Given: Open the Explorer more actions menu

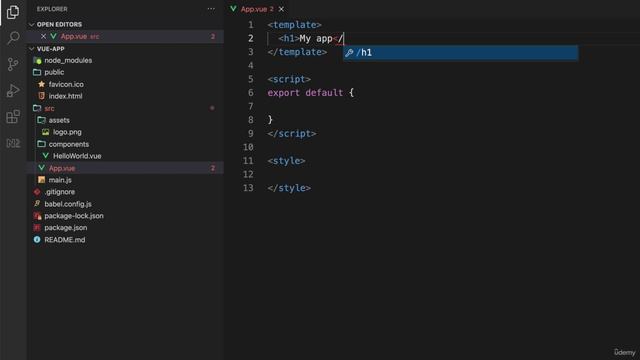Looking at the screenshot, I should coord(211,9).
